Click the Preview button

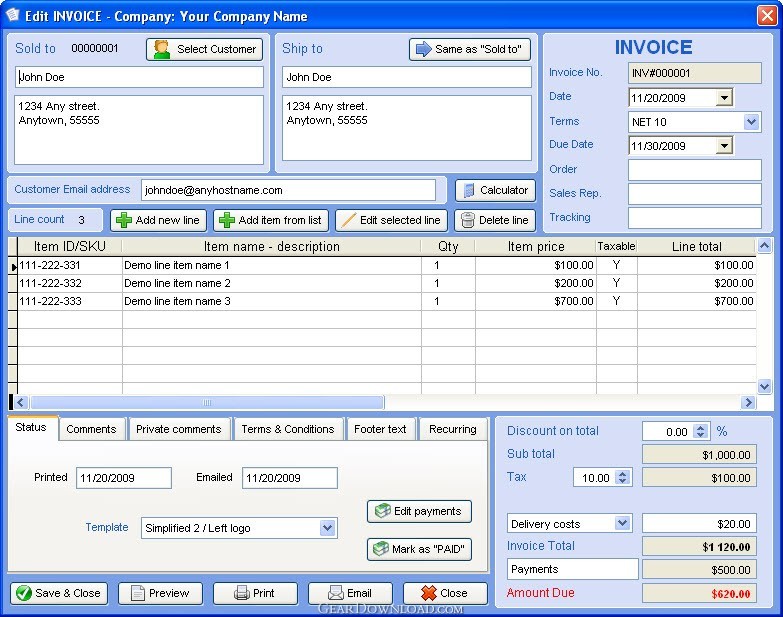coord(160,593)
